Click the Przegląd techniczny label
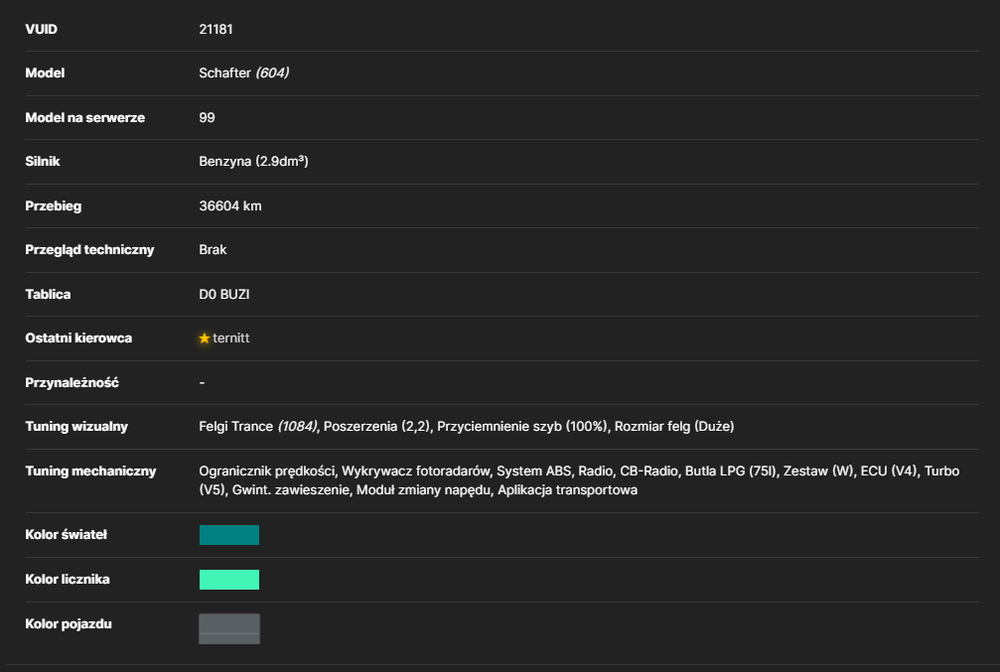The width and height of the screenshot is (1000, 672). (89, 250)
